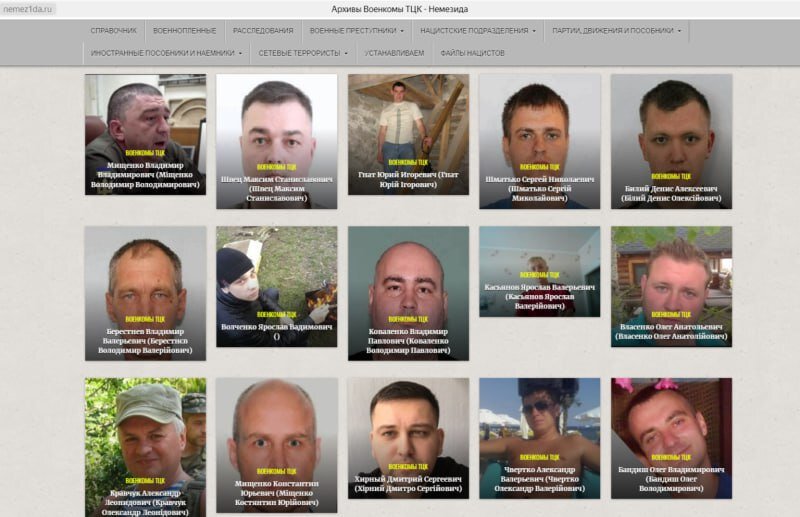Expand ИНОСТРАННЫЕ ПОСОБНИКИ И НАЕМНИКИ dropdown
The image size is (800, 517).
point(166,53)
